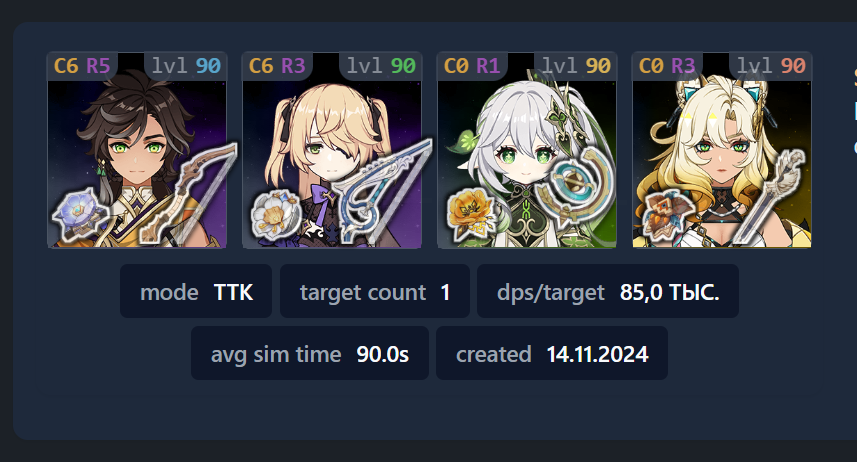Select the blonde eyepatch character portrait
The height and width of the screenshot is (462, 857).
(332, 150)
